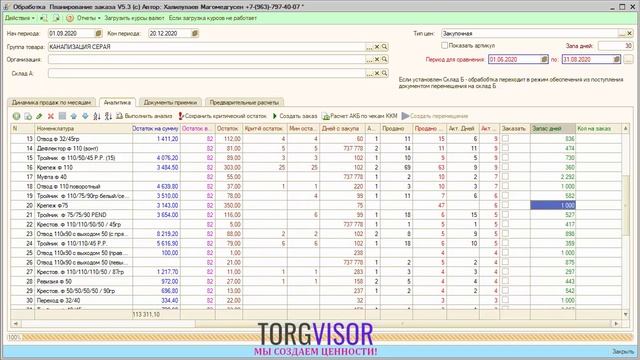Check Заказать box for Крепеж ф75 row
The width and height of the screenshot is (640, 360).
click(x=505, y=205)
